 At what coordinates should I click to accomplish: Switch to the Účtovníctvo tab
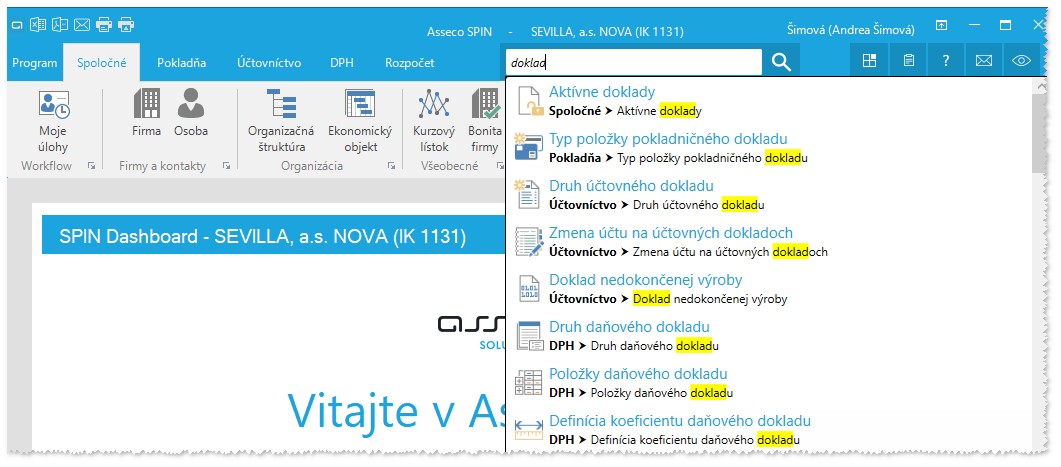[269, 63]
